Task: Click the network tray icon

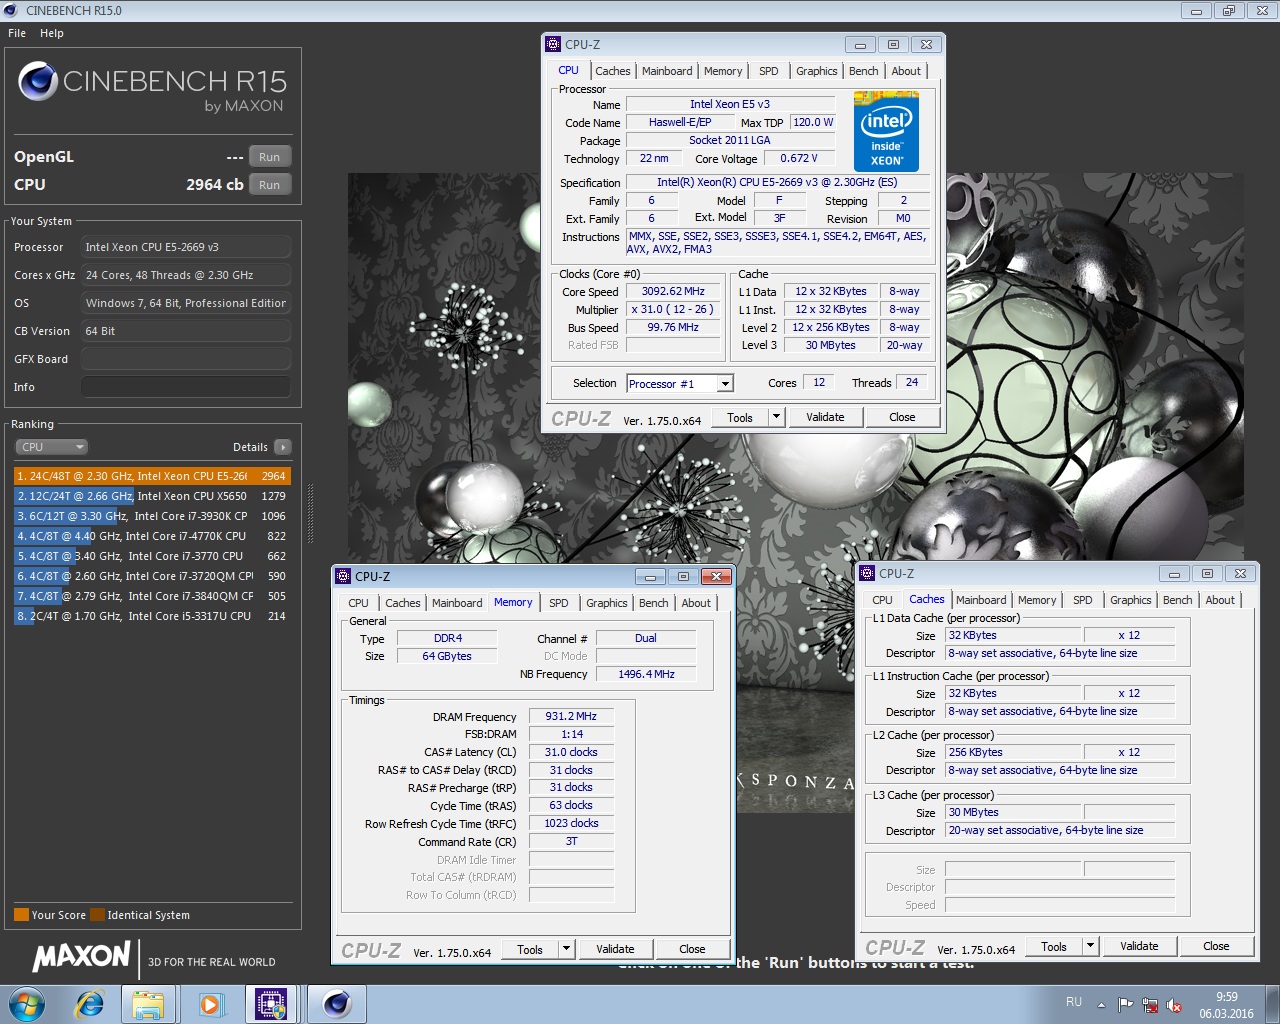Action: pos(1150,1004)
